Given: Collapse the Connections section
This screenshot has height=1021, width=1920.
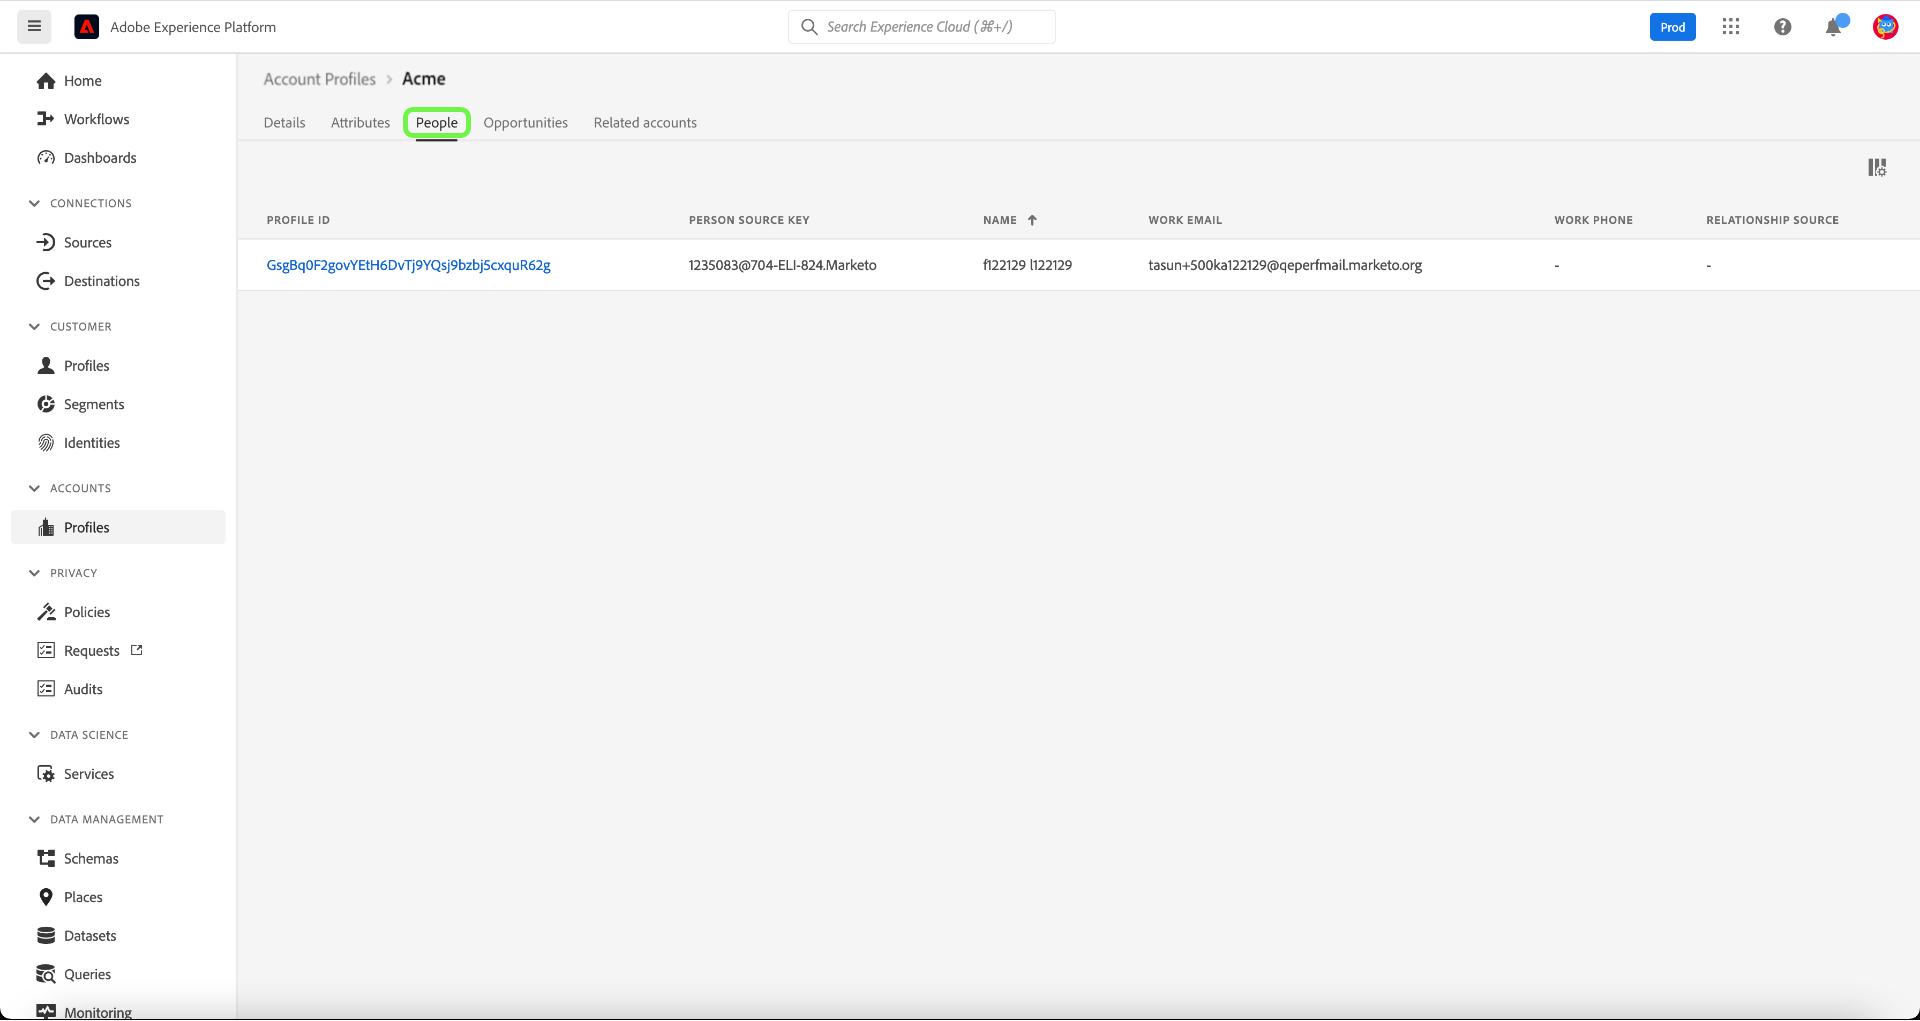Looking at the screenshot, I should pyautogui.click(x=34, y=203).
